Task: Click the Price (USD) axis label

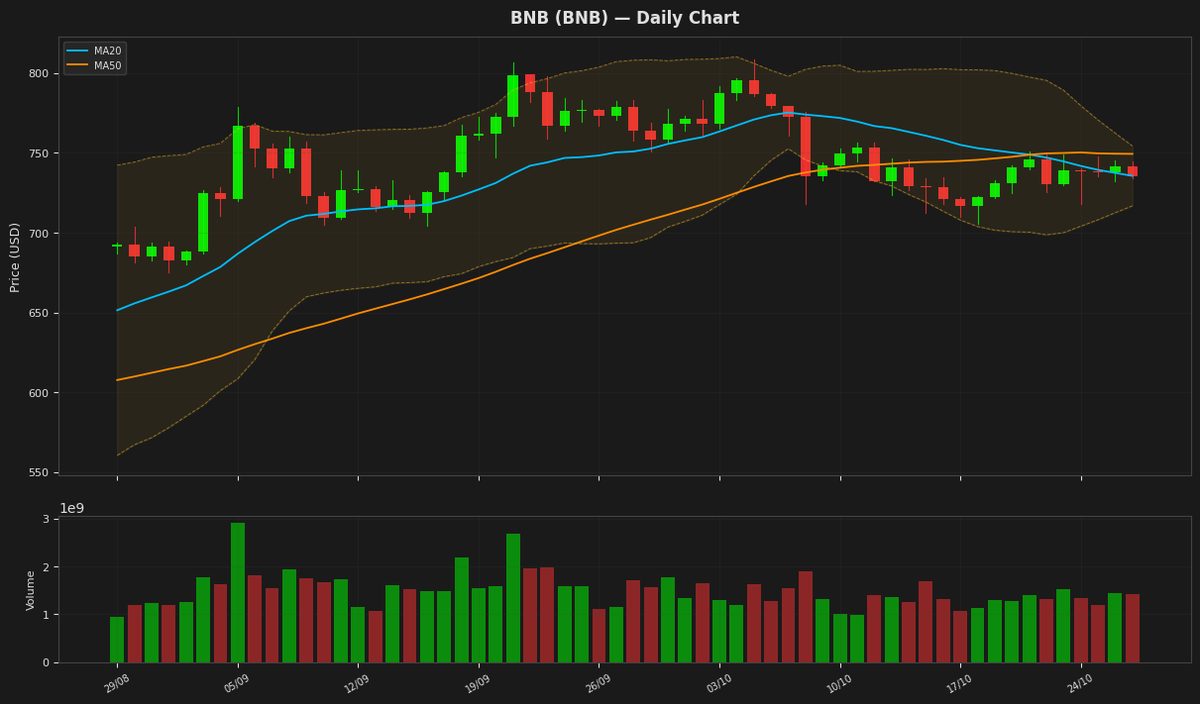Action: tap(15, 256)
